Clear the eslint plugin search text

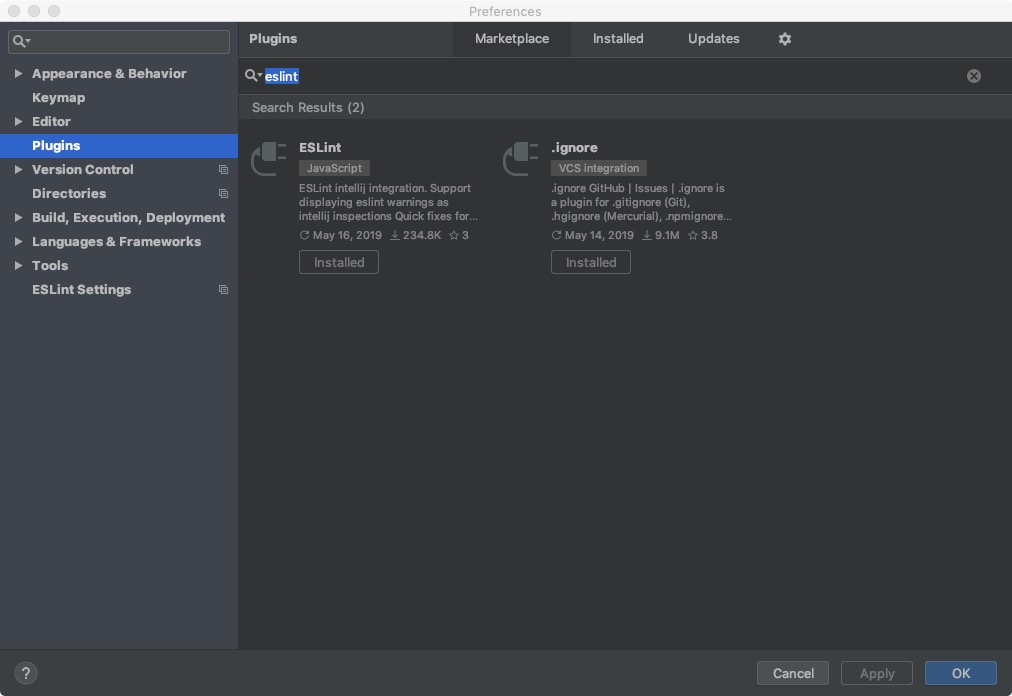(973, 76)
